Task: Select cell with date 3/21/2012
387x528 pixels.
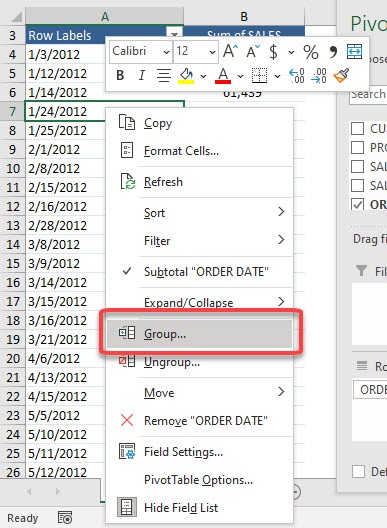Action: click(65, 339)
